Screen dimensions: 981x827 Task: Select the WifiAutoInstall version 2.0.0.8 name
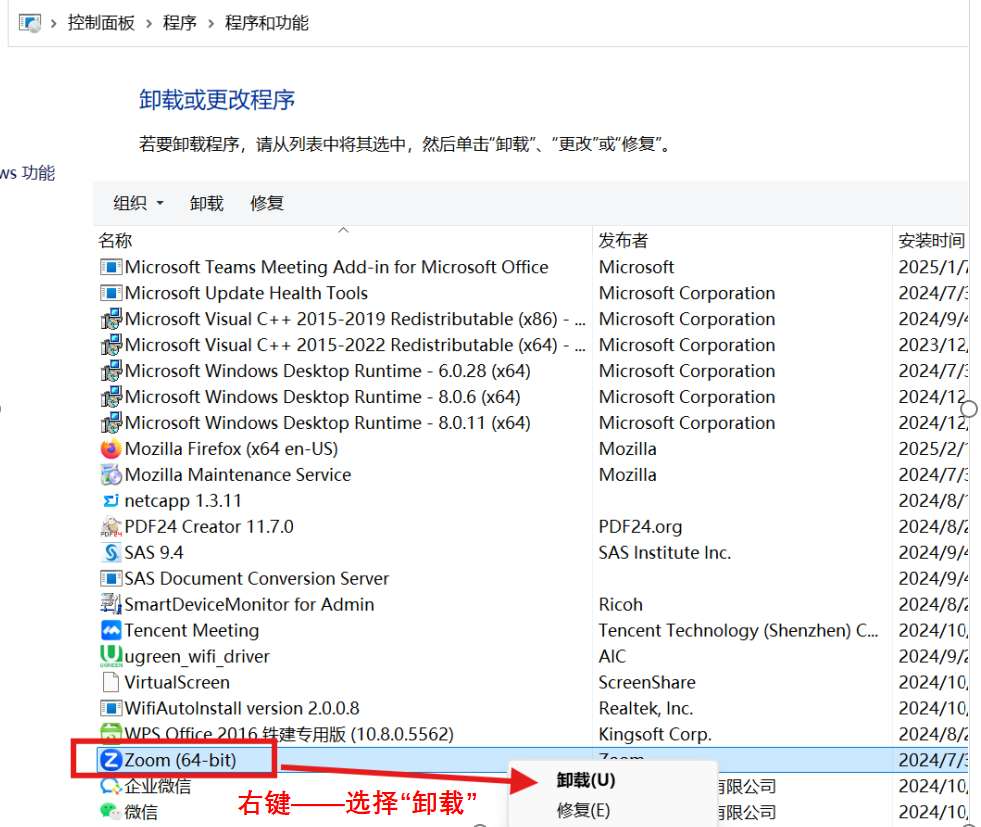pos(242,708)
